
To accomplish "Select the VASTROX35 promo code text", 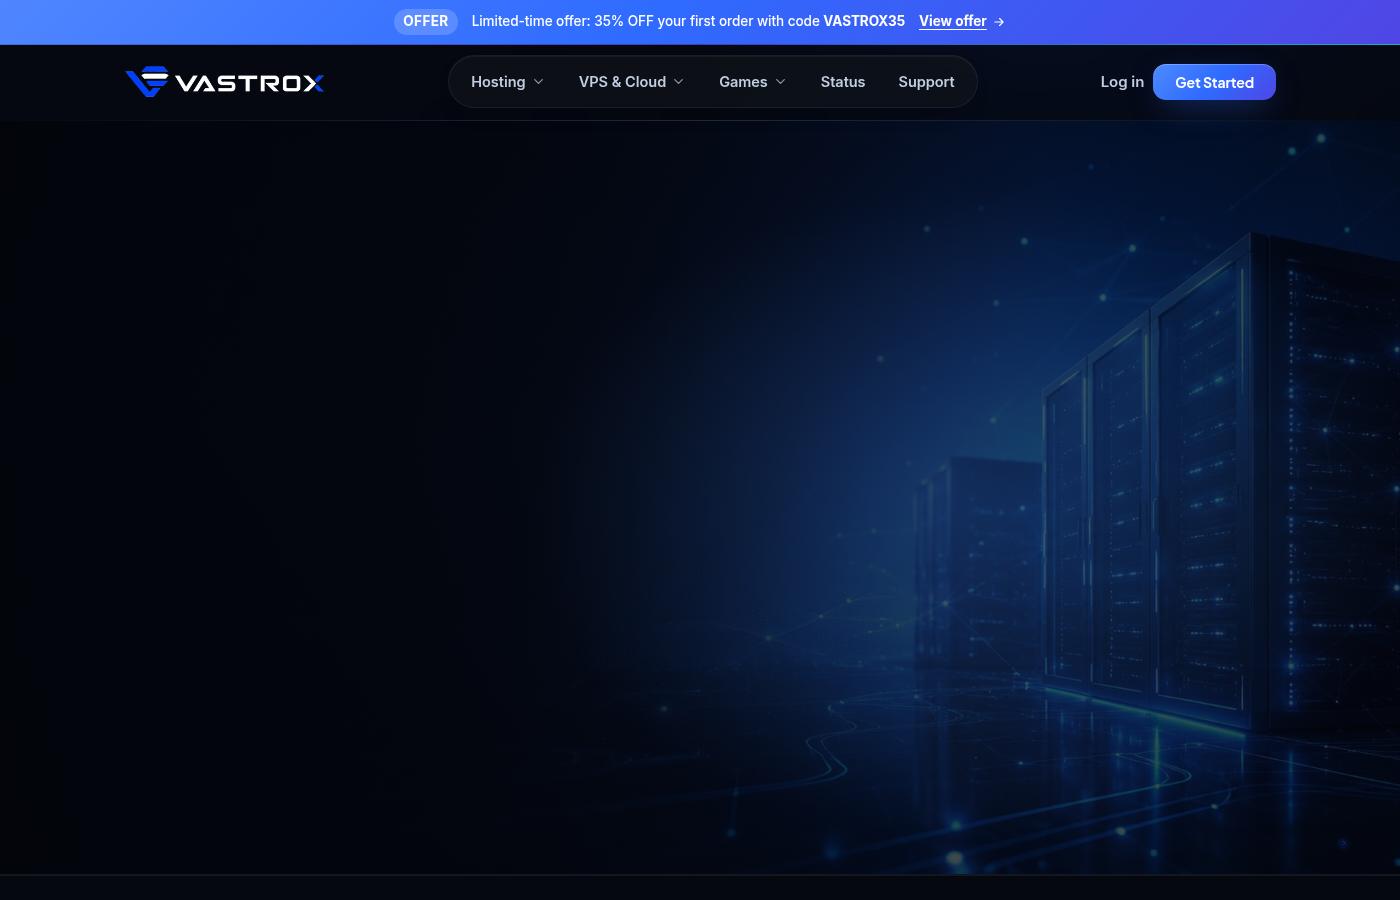I will pyautogui.click(x=864, y=21).
